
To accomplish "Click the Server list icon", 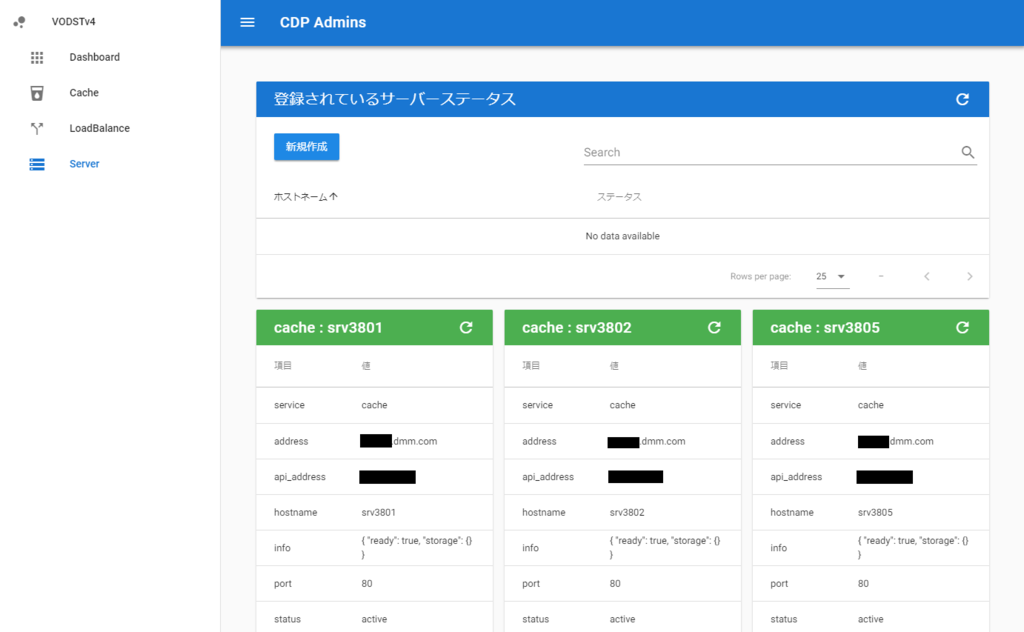I will (37, 164).
